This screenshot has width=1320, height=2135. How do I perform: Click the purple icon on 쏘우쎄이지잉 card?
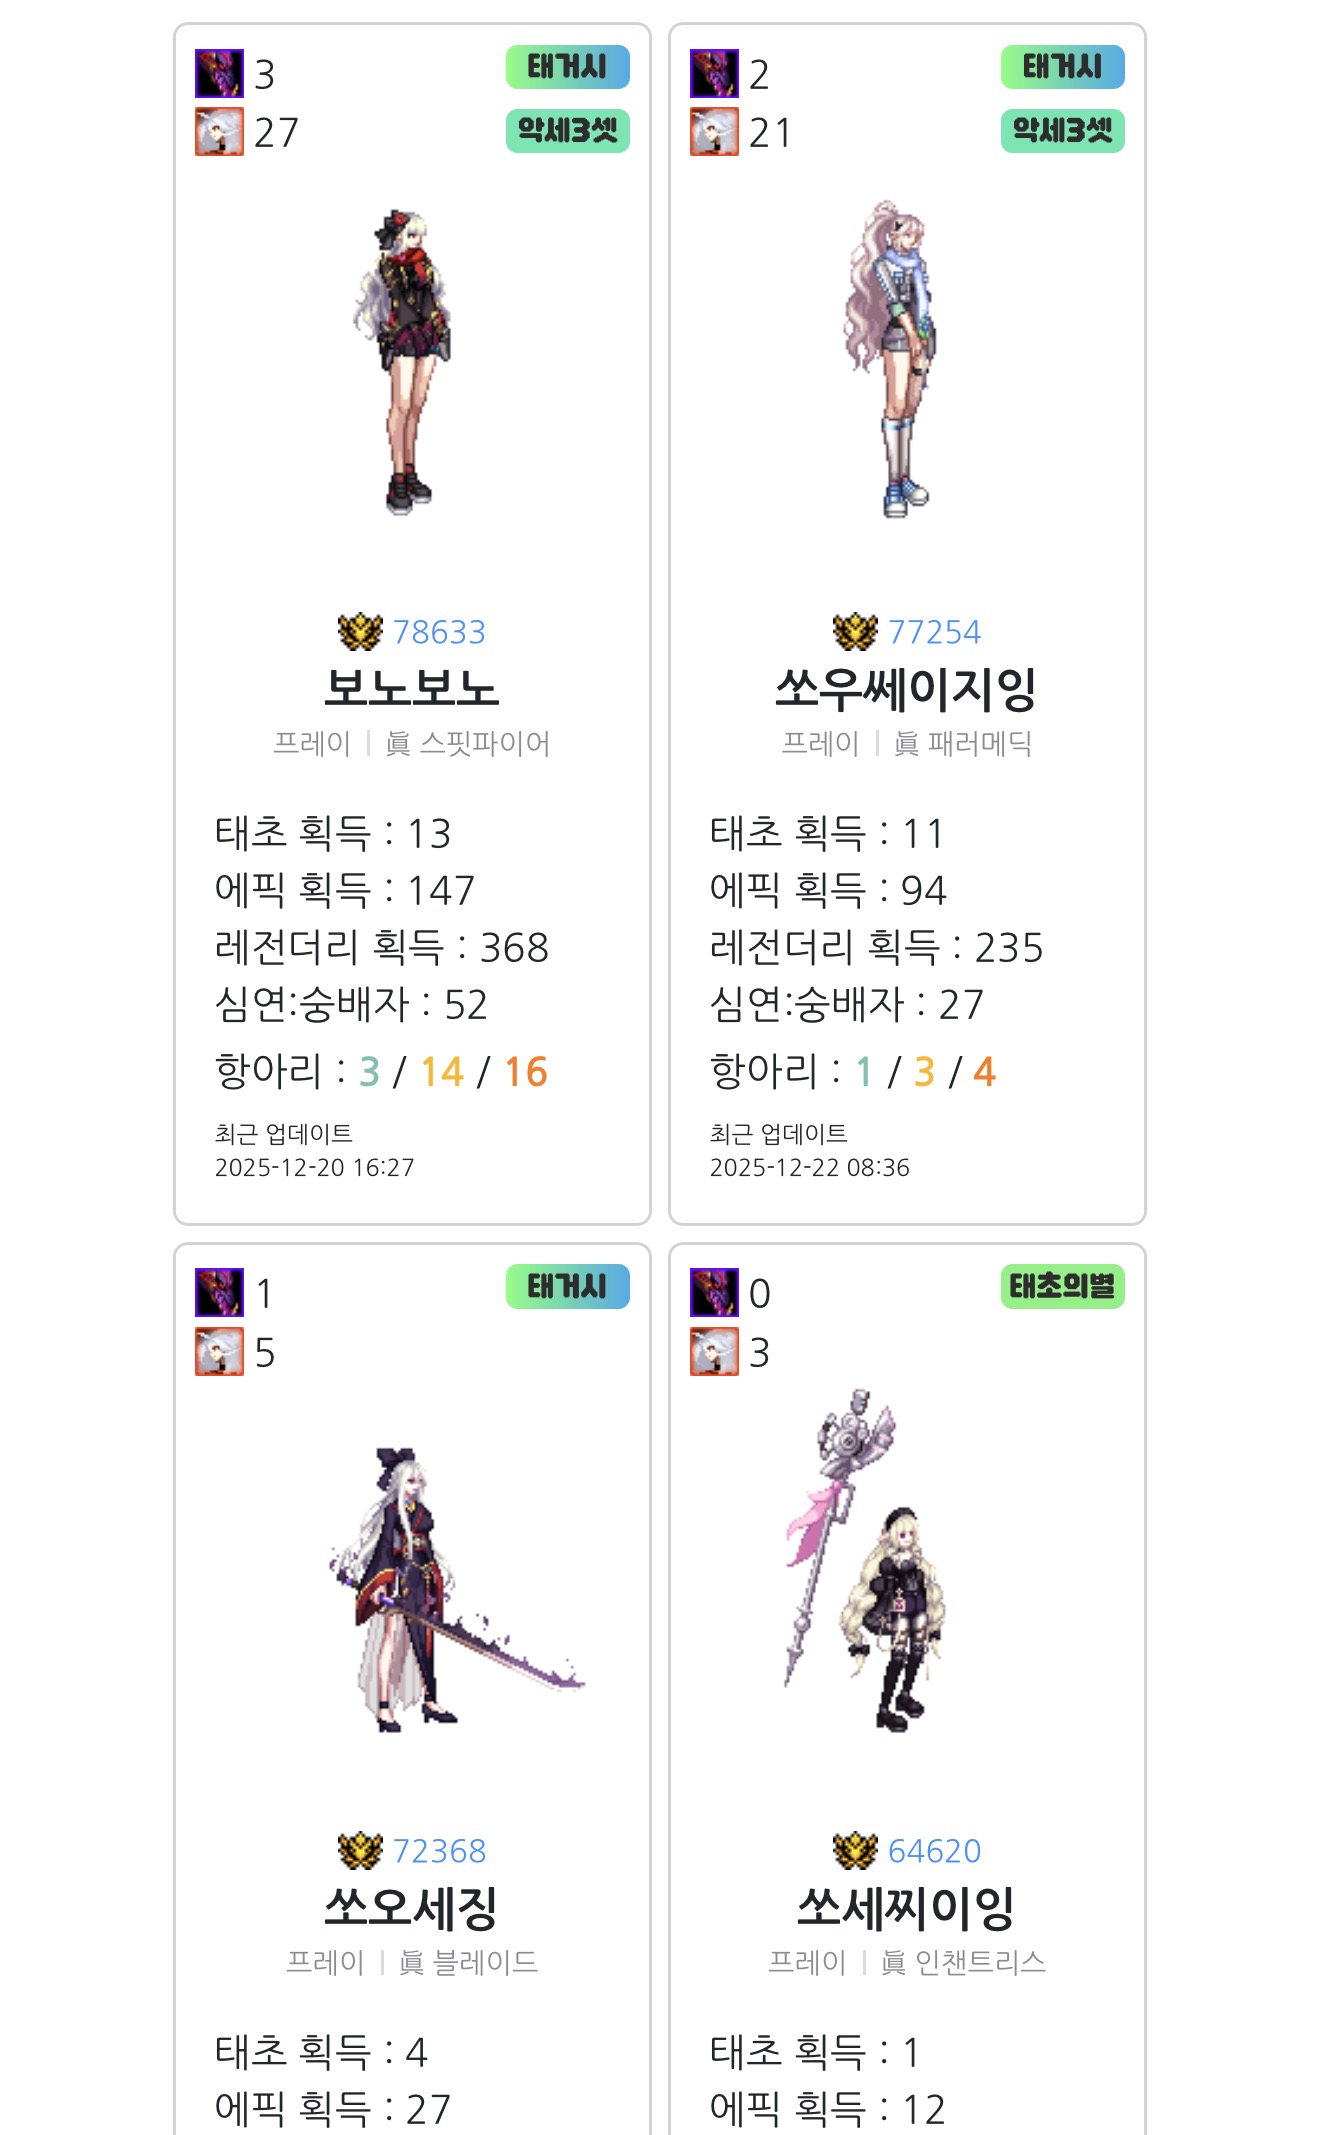click(x=714, y=73)
